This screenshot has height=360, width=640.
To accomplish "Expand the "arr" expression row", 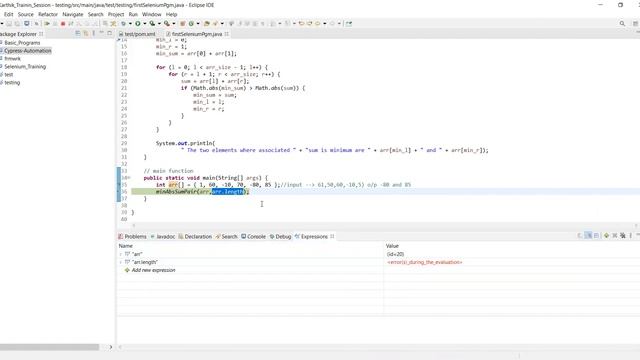I will tap(120, 254).
